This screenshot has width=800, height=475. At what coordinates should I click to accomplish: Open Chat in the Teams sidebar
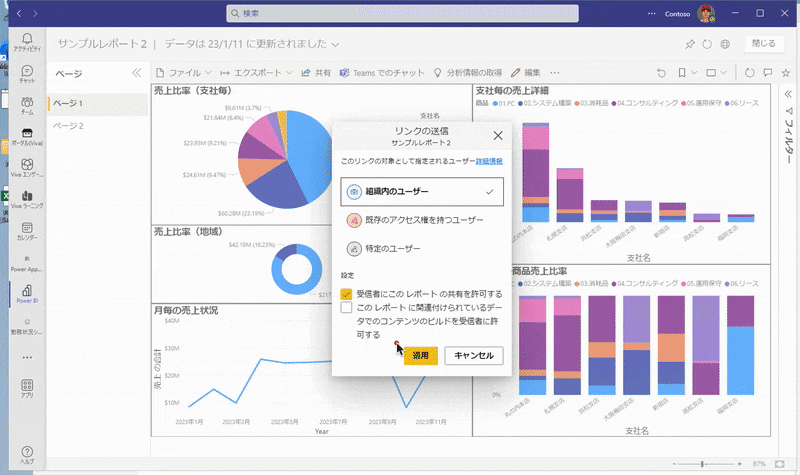(27, 74)
